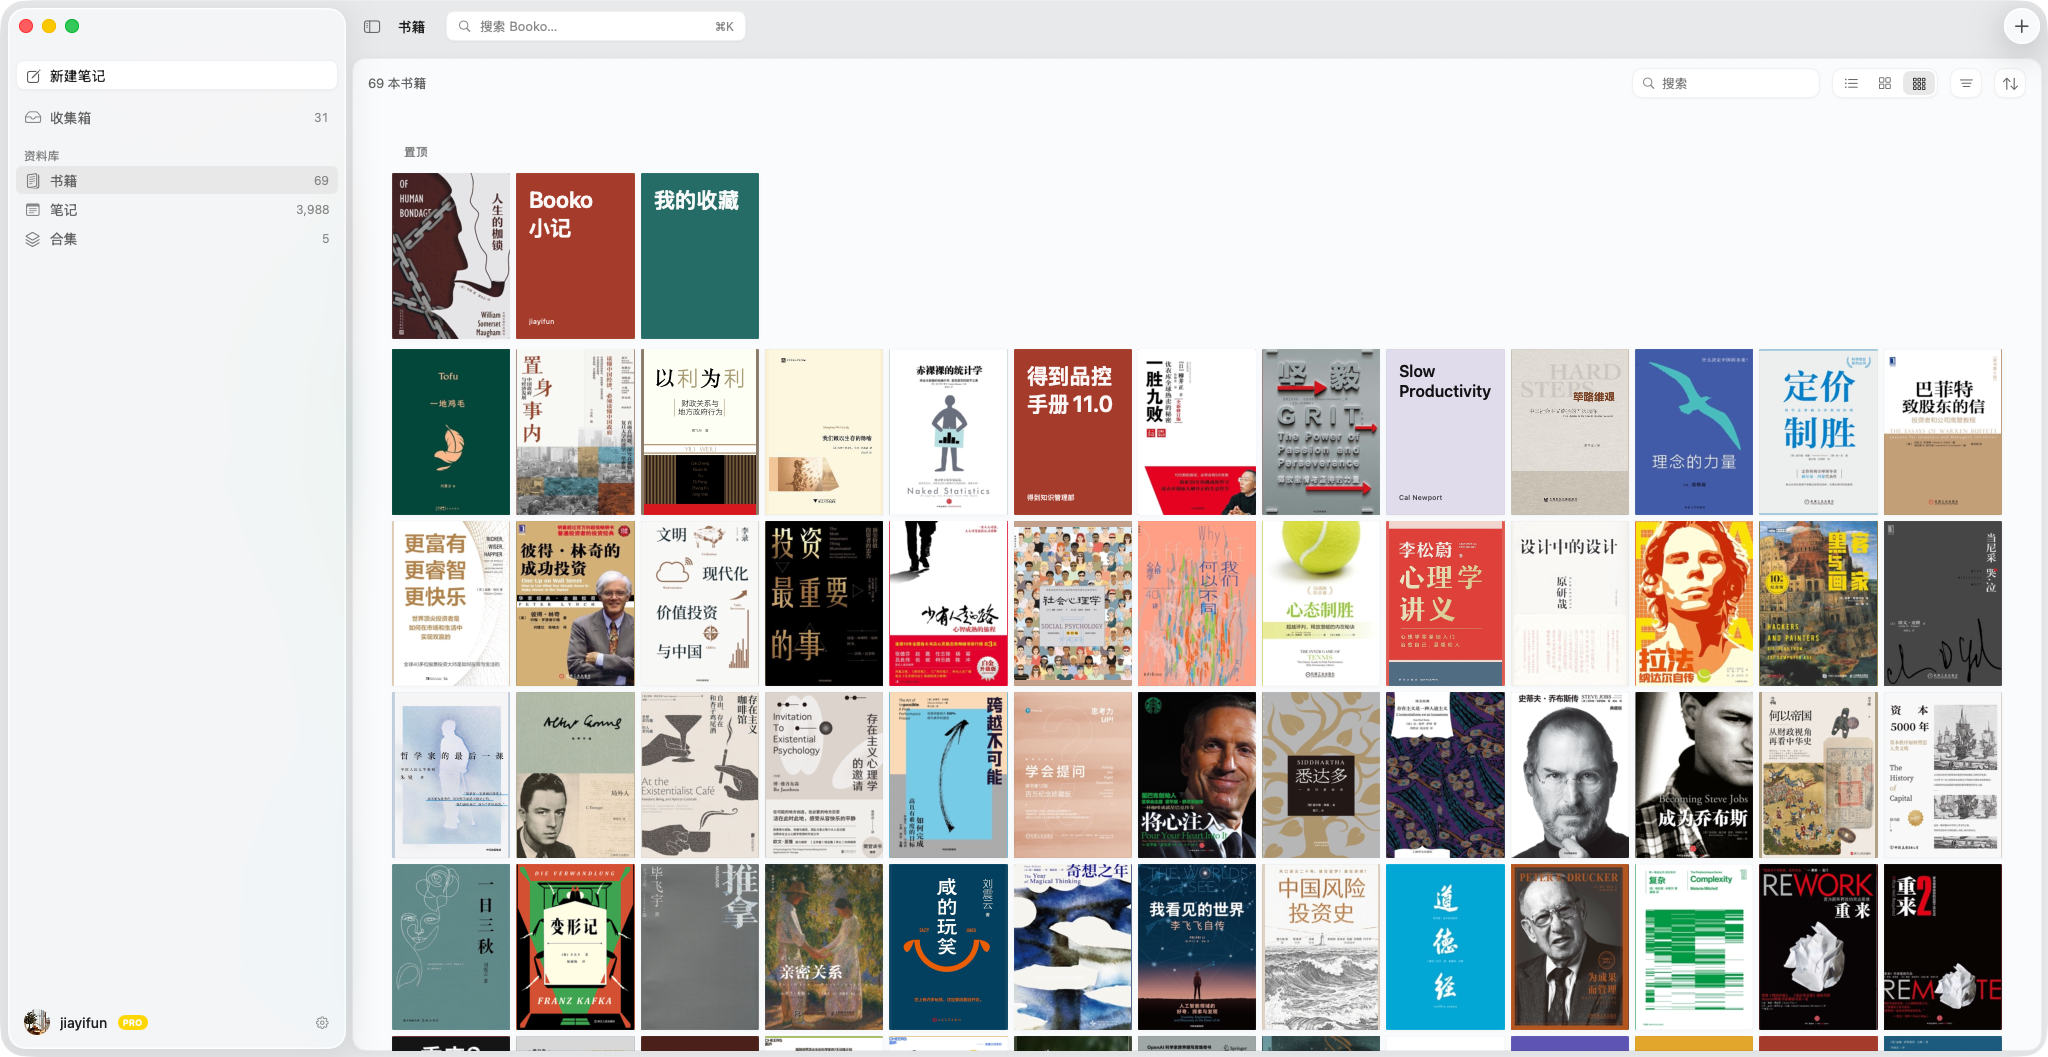Select 书籍 in the sidebar library
This screenshot has width=2048, height=1057.
coord(177,181)
